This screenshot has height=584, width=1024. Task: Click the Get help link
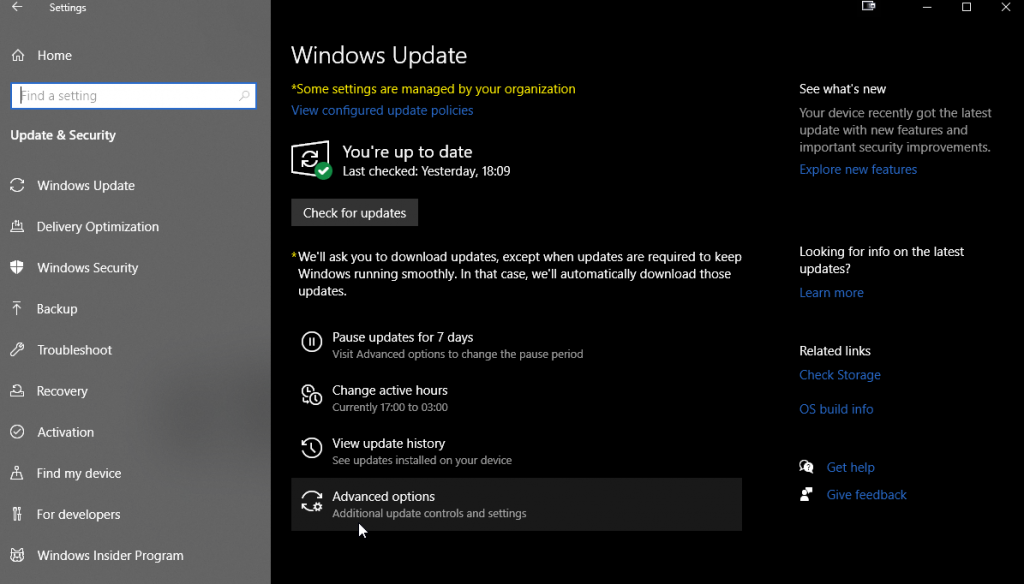[x=850, y=467]
